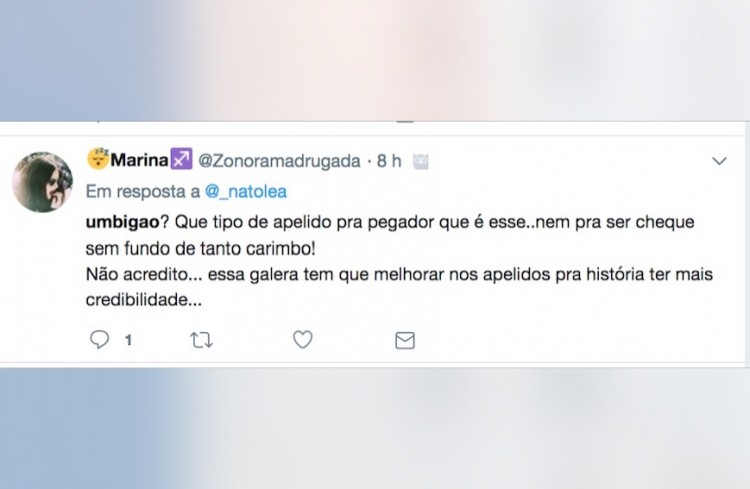Click the display name Marina
Screen dimensions: 750x489
(139, 160)
